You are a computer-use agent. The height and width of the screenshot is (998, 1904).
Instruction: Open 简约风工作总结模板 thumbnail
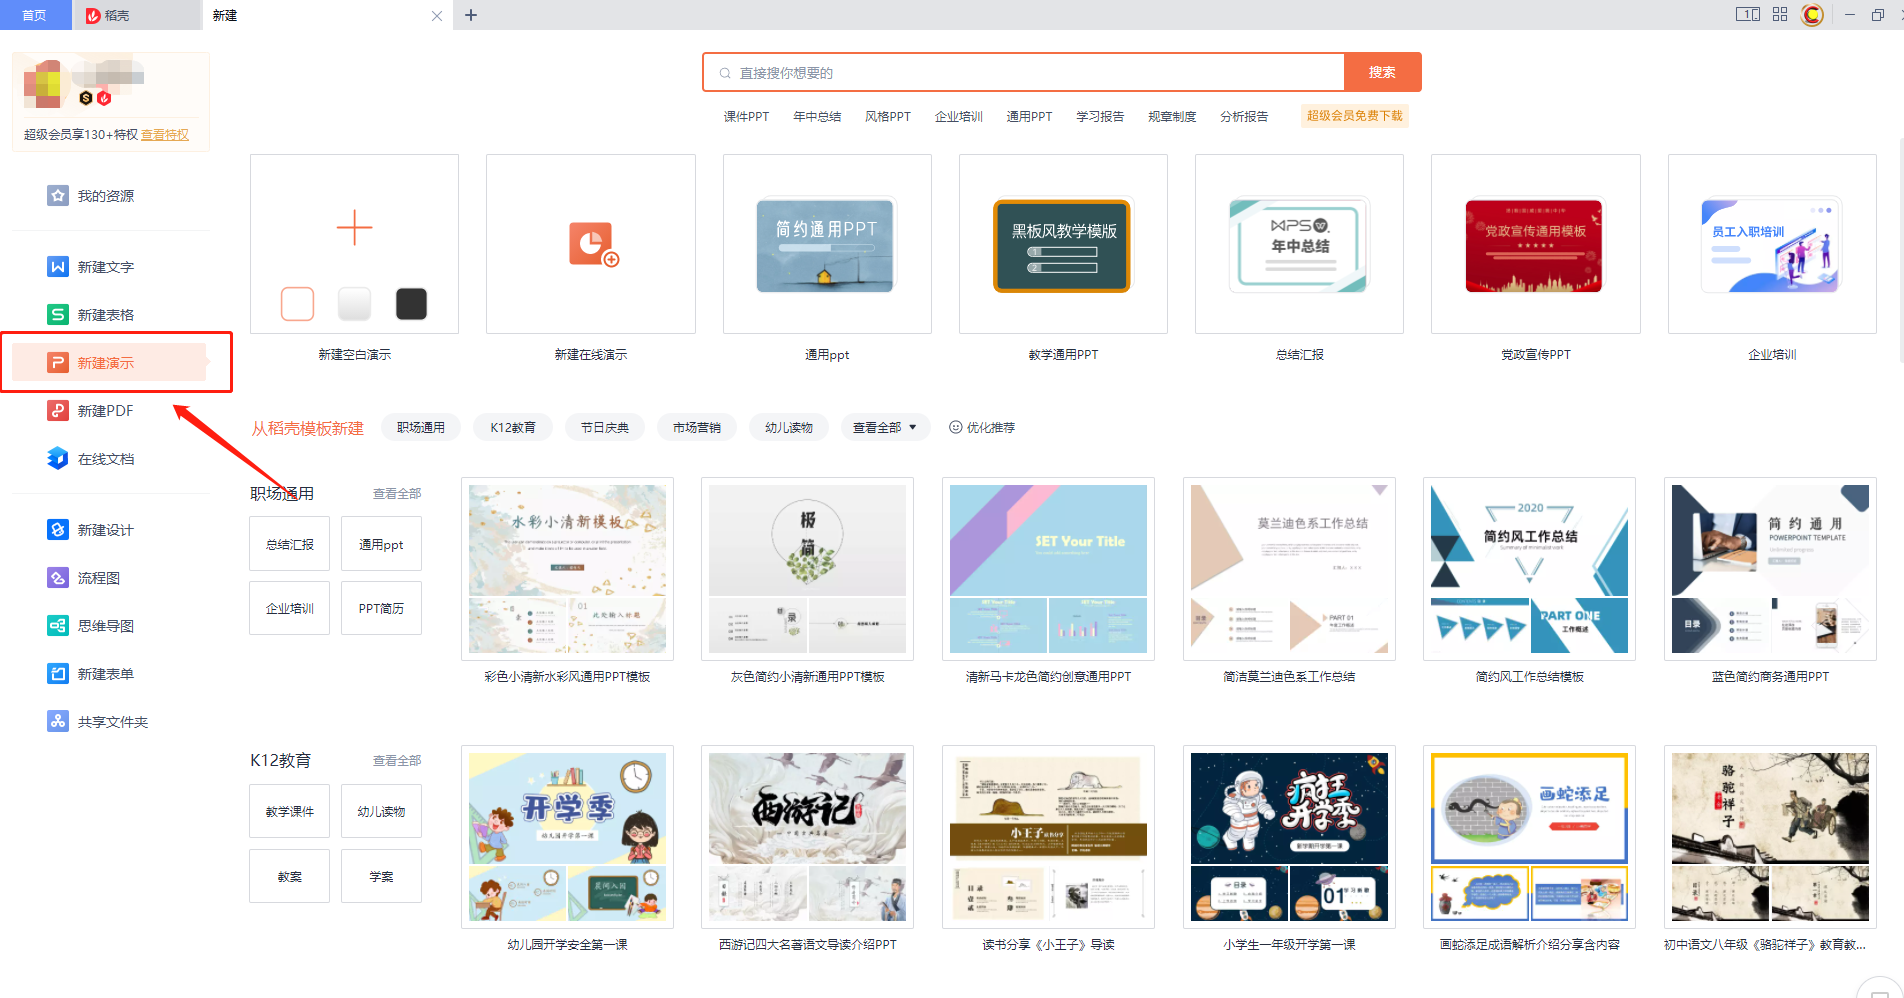click(x=1529, y=569)
